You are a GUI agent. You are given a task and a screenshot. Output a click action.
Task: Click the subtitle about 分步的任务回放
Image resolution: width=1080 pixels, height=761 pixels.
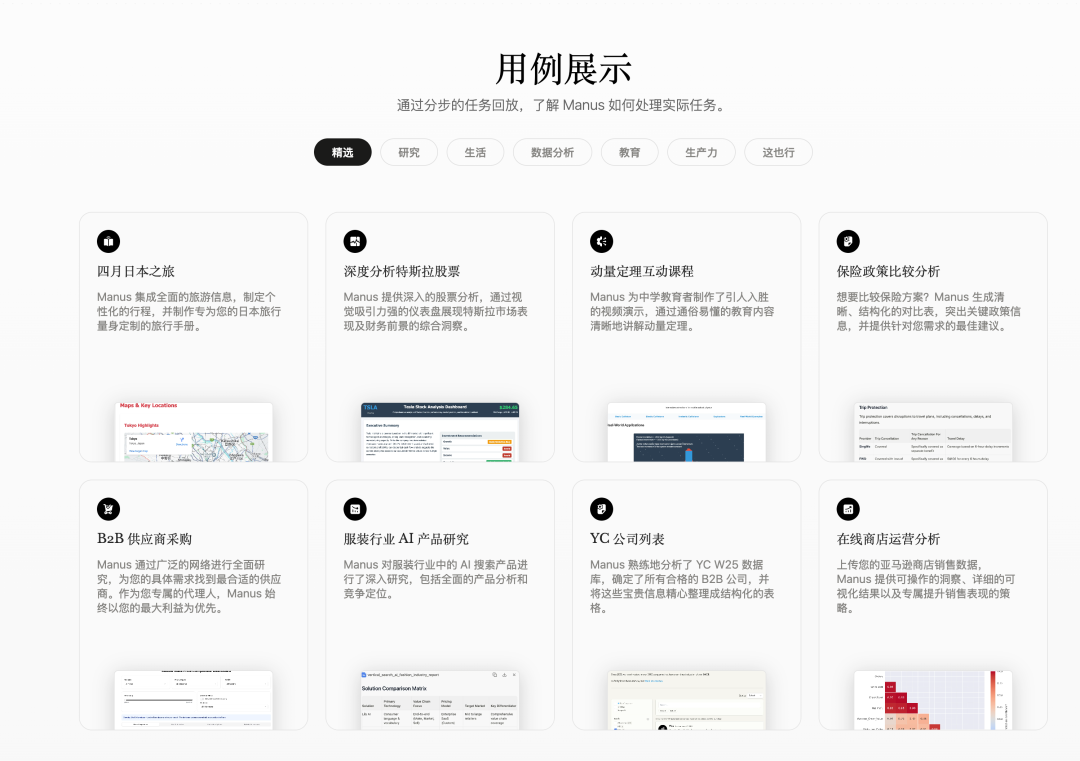point(563,105)
